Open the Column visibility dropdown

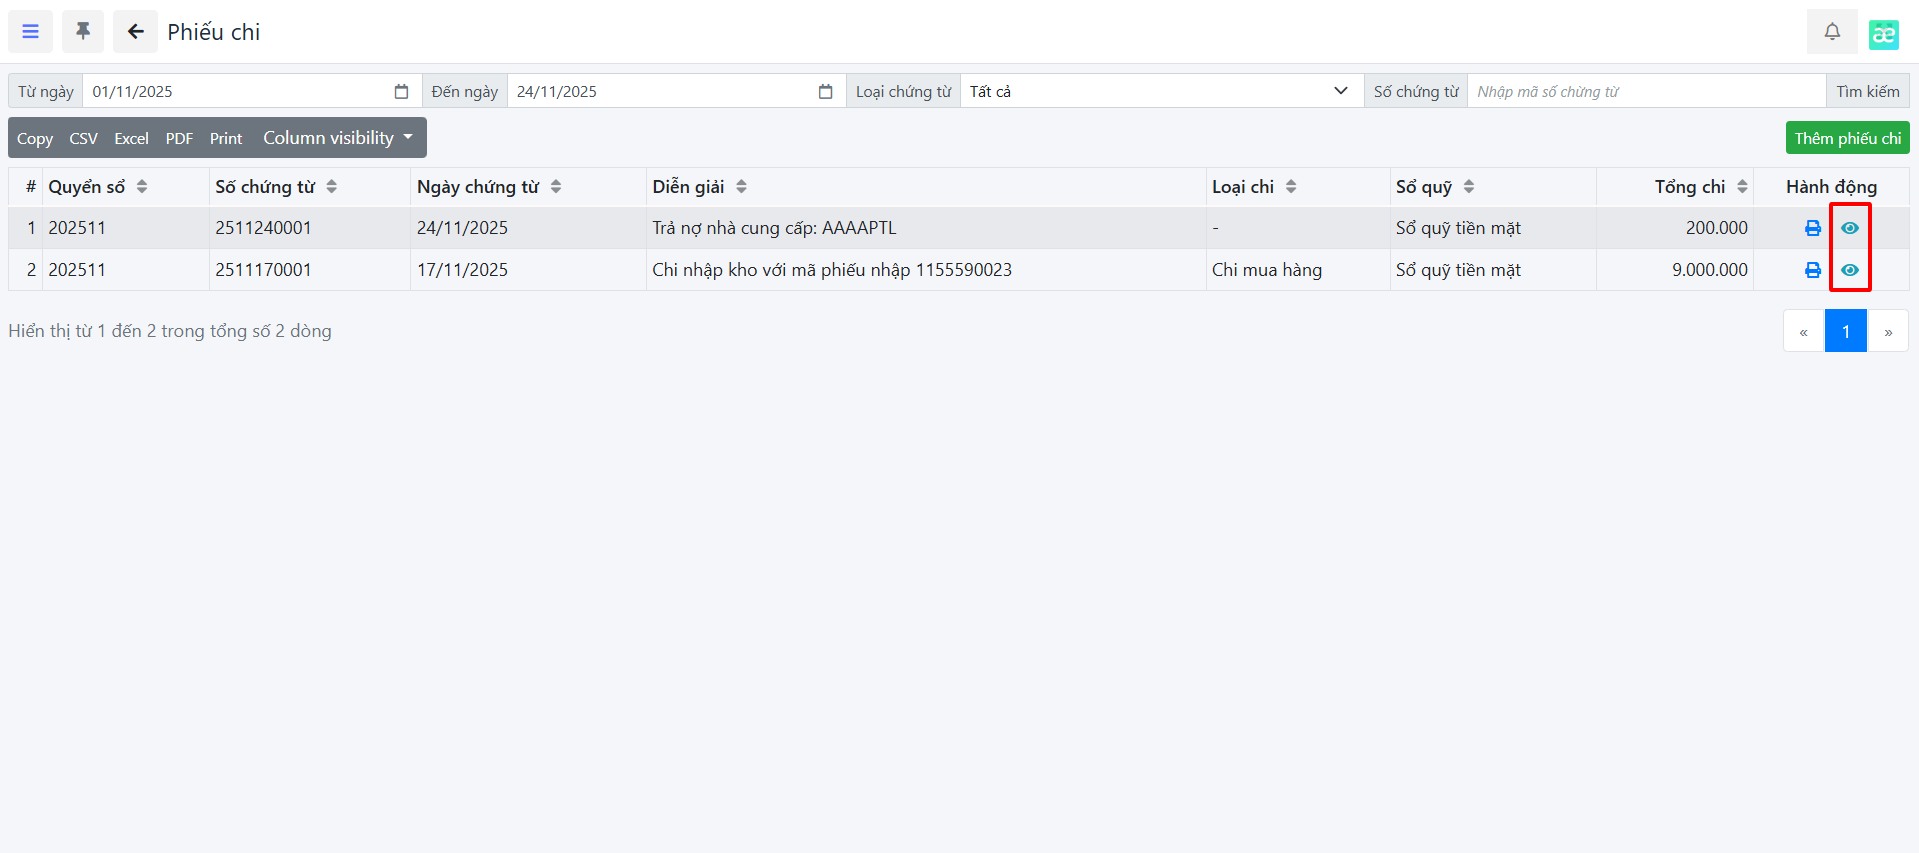coord(337,138)
